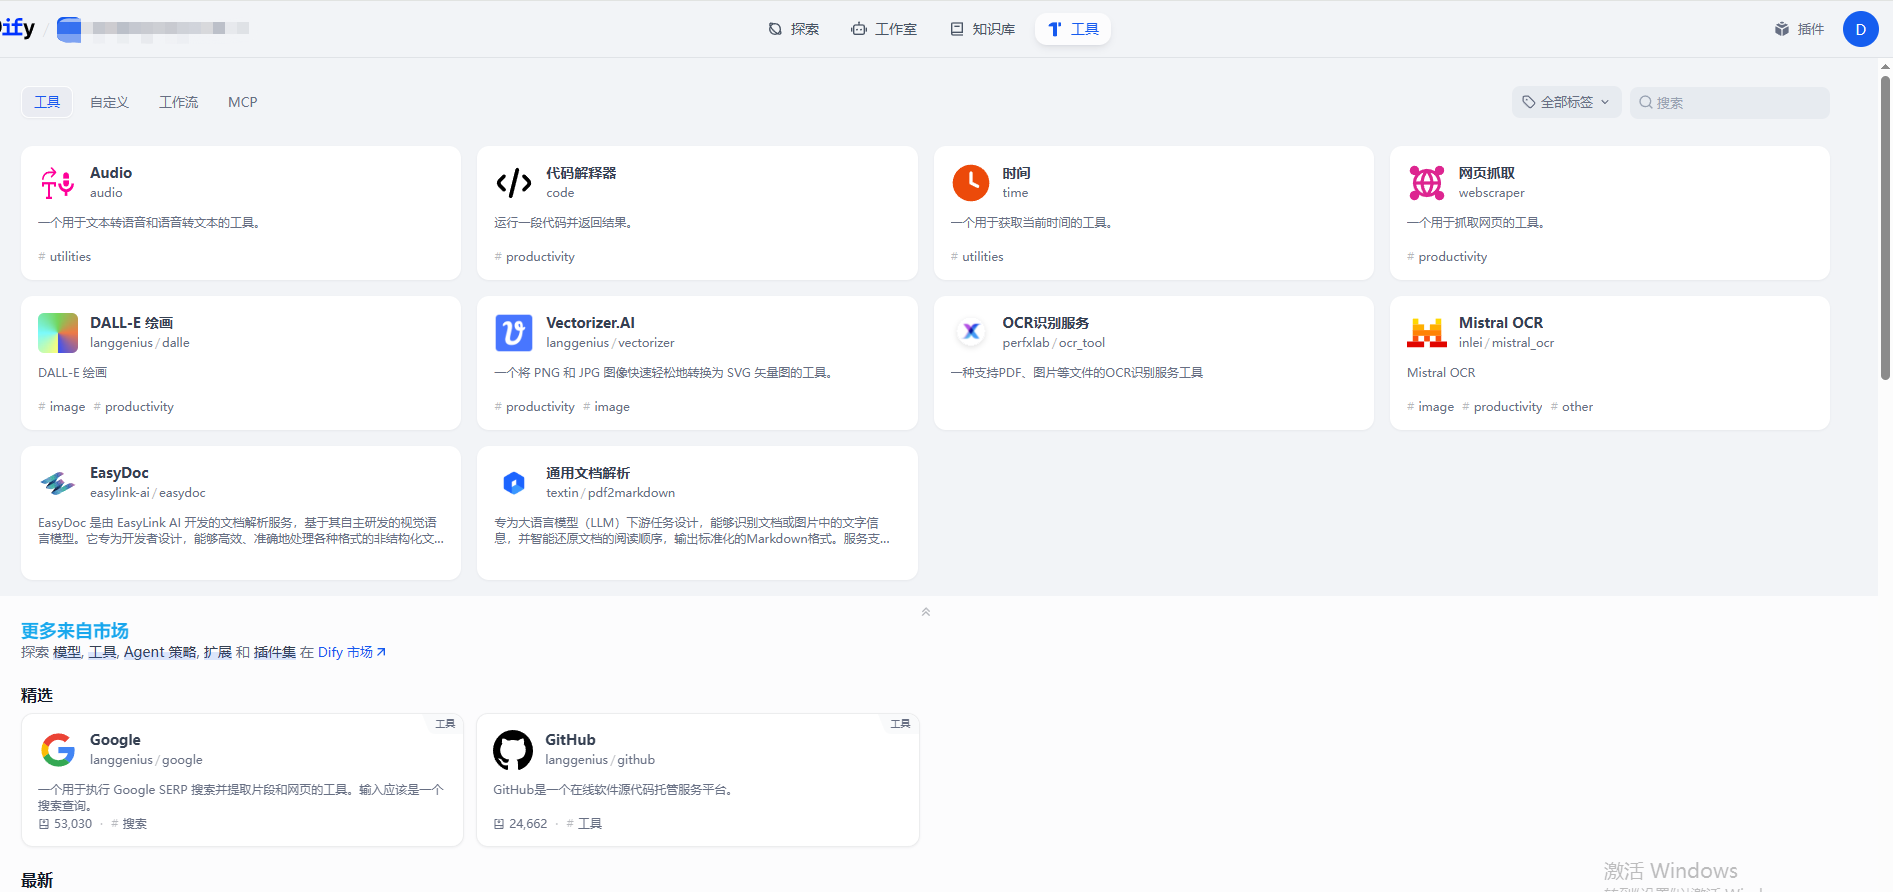Image resolution: width=1893 pixels, height=892 pixels.
Task: Click the DALL-E gradient icon
Action: 58,333
